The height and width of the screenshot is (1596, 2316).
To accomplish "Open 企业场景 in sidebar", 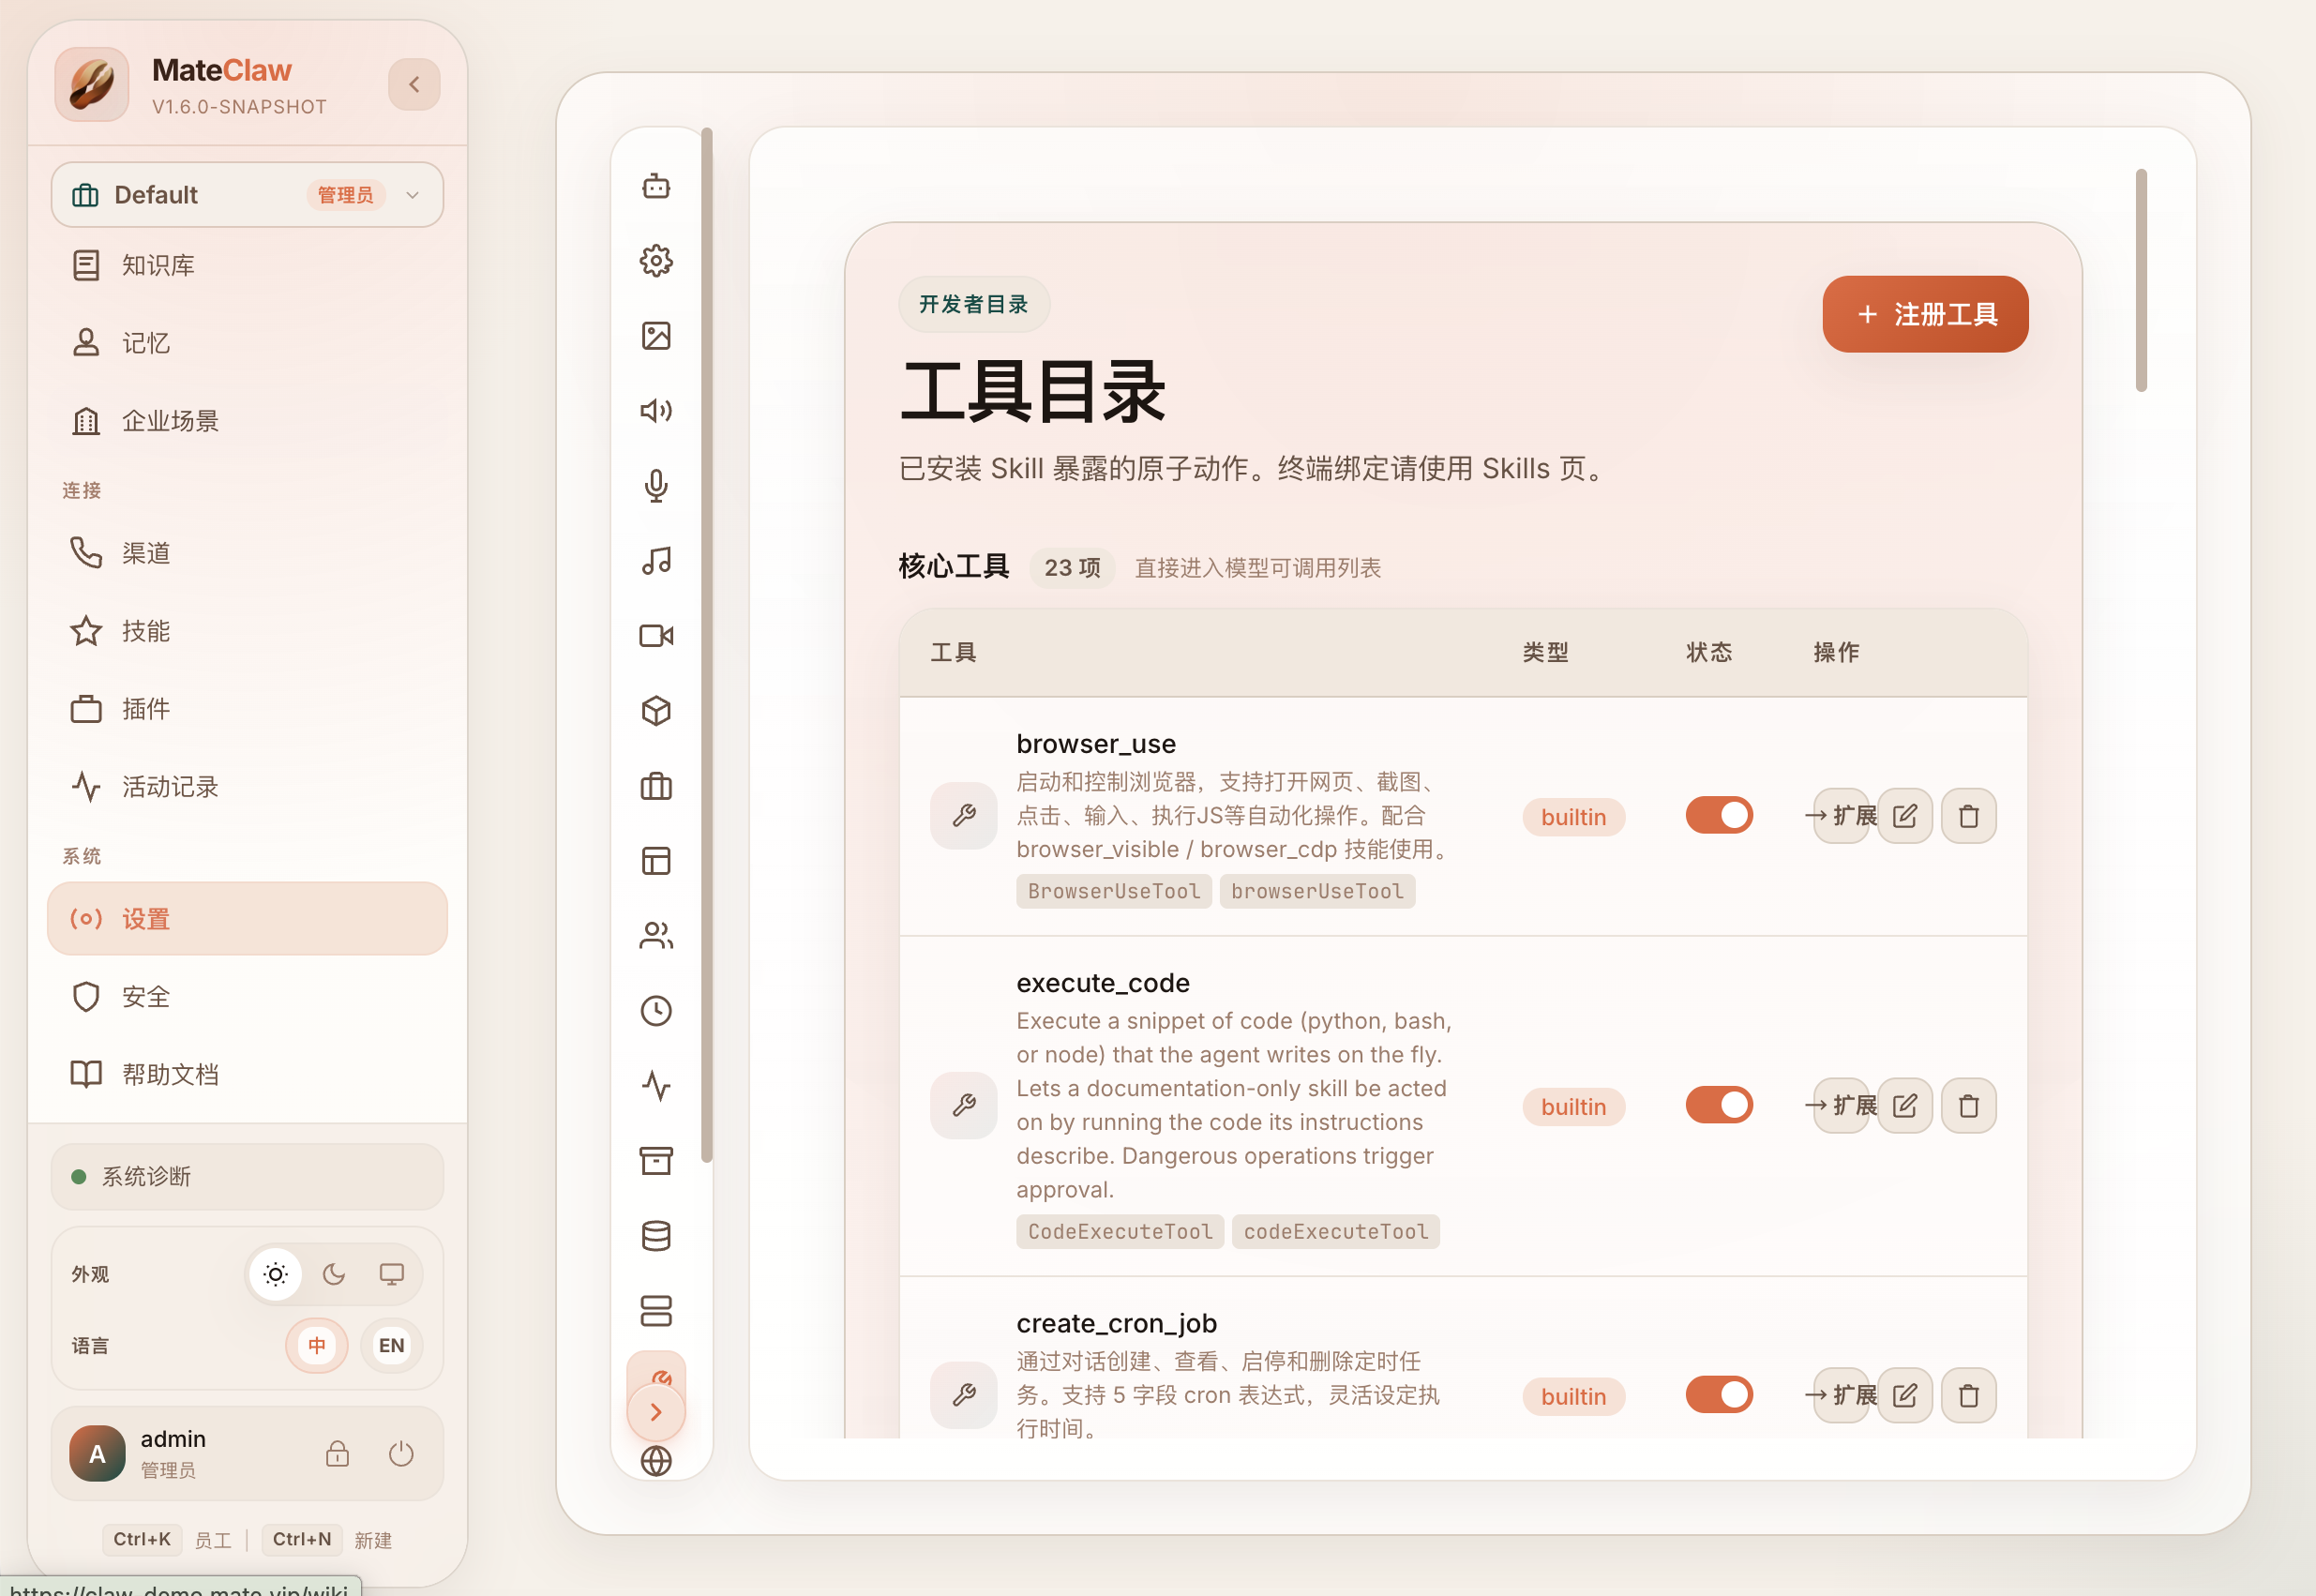I will 247,421.
